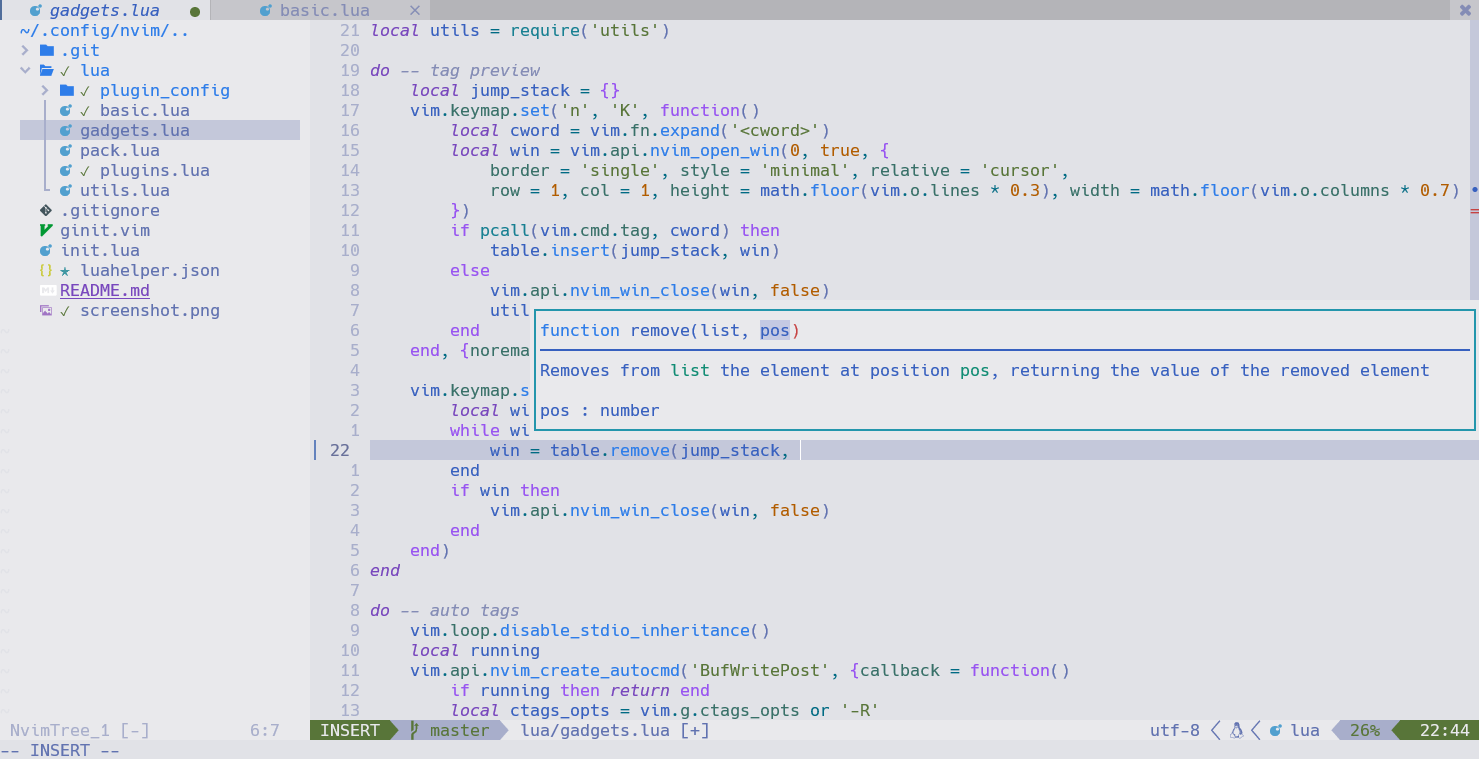This screenshot has width=1479, height=759.
Task: Open ginit.vim in the file tree
Action: pyautogui.click(x=105, y=230)
